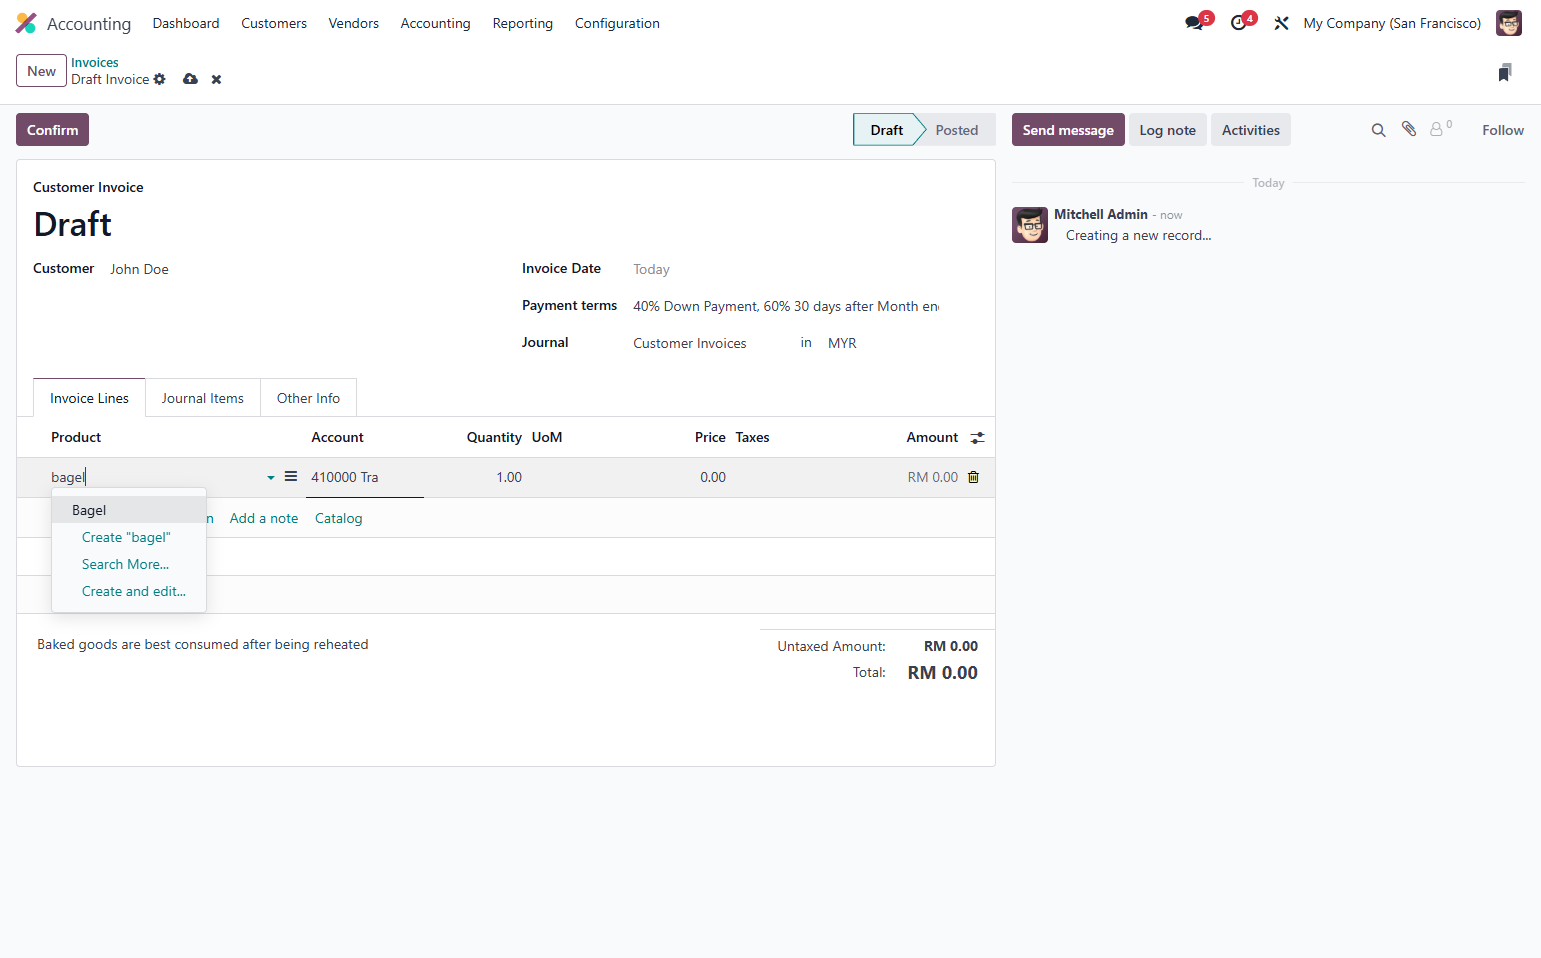The width and height of the screenshot is (1541, 958).
Task: Open the Reporting menu
Action: [x=523, y=23]
